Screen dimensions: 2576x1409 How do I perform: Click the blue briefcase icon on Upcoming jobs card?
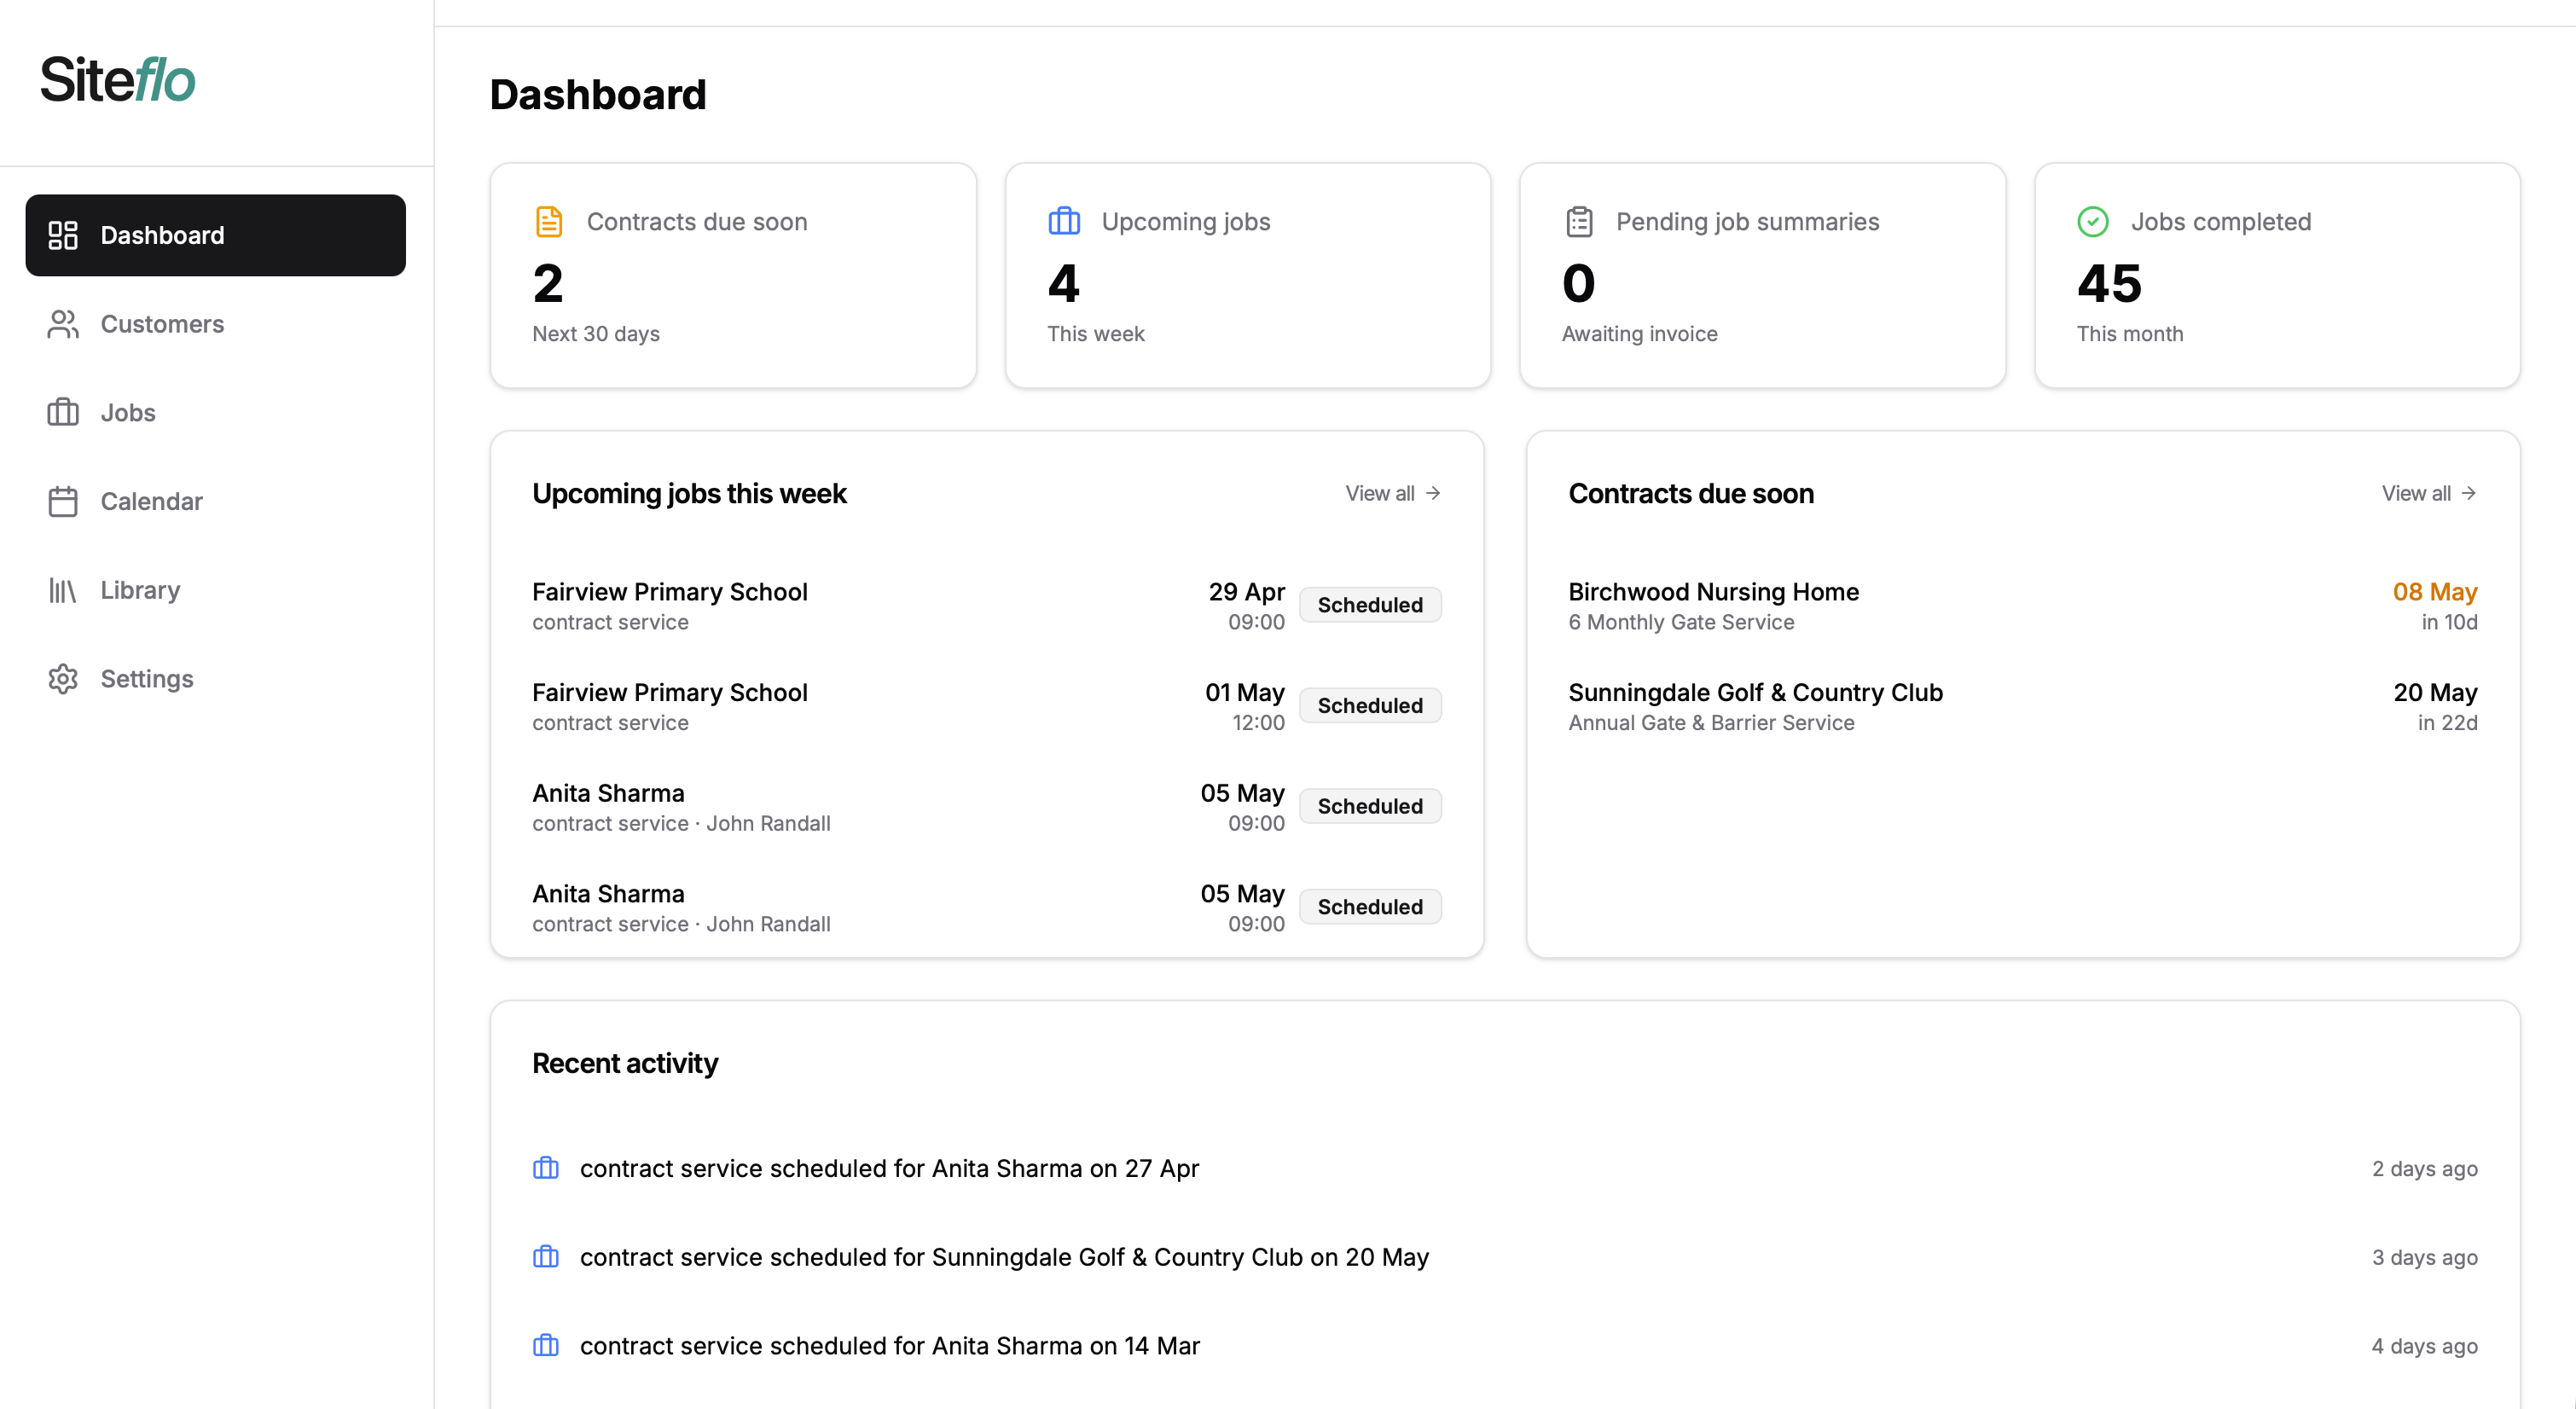point(1064,221)
